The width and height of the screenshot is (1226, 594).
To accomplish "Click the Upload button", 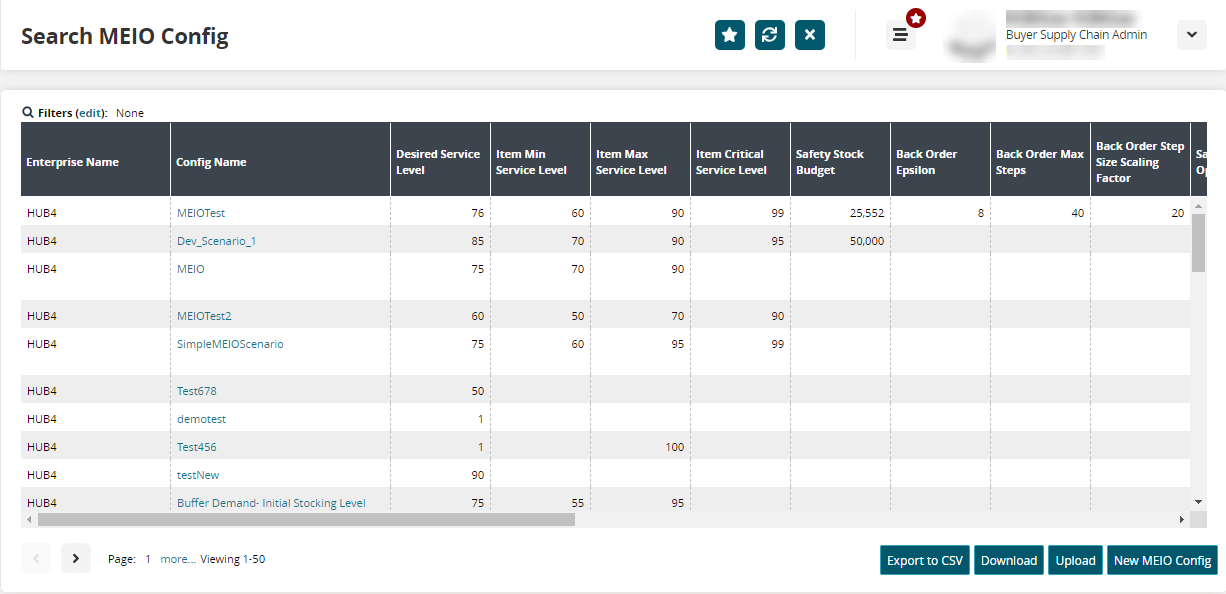I will (x=1075, y=560).
